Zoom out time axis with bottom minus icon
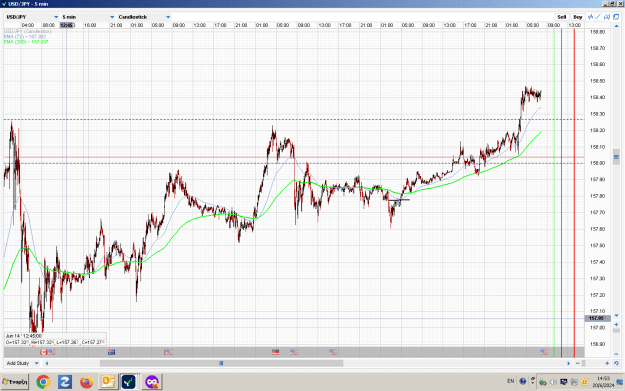625x391 pixels. point(578,363)
